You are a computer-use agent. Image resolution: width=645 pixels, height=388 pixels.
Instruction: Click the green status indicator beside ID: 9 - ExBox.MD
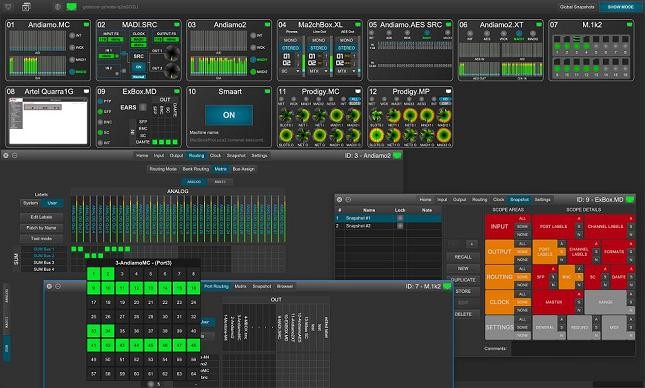click(x=630, y=200)
